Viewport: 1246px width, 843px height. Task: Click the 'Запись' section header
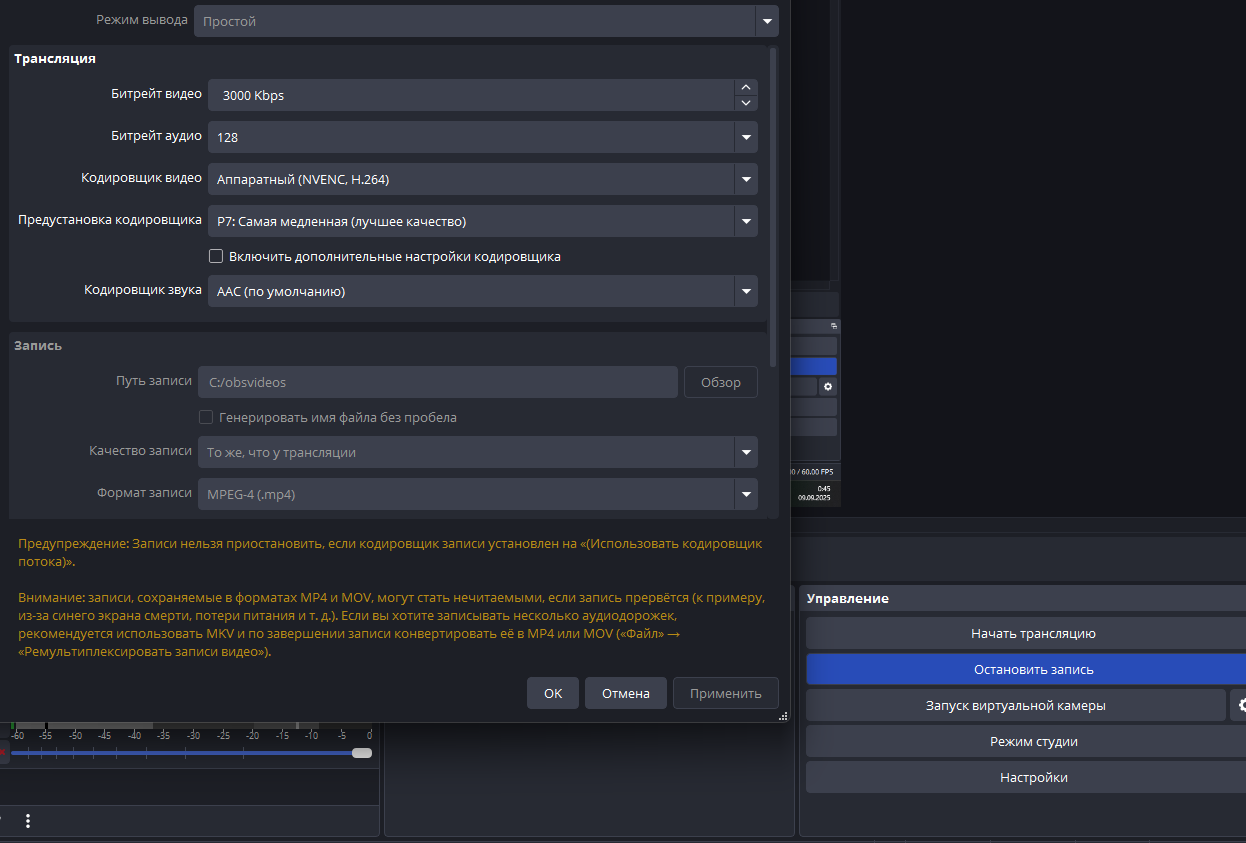click(x=38, y=345)
